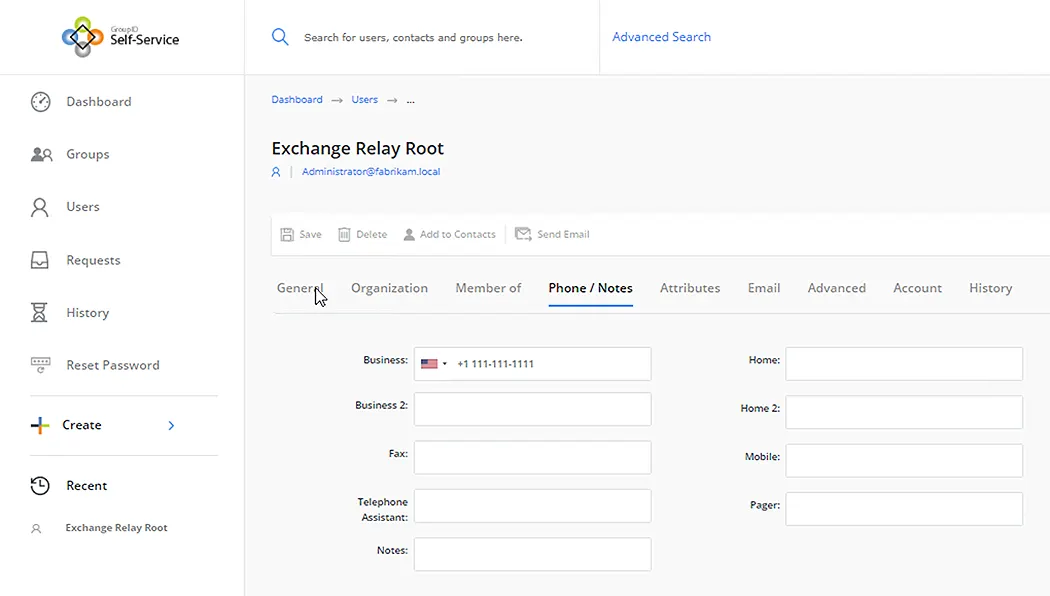Viewport: 1050px width, 596px height.
Task: Click the Groups people icon in sidebar
Action: point(42,154)
